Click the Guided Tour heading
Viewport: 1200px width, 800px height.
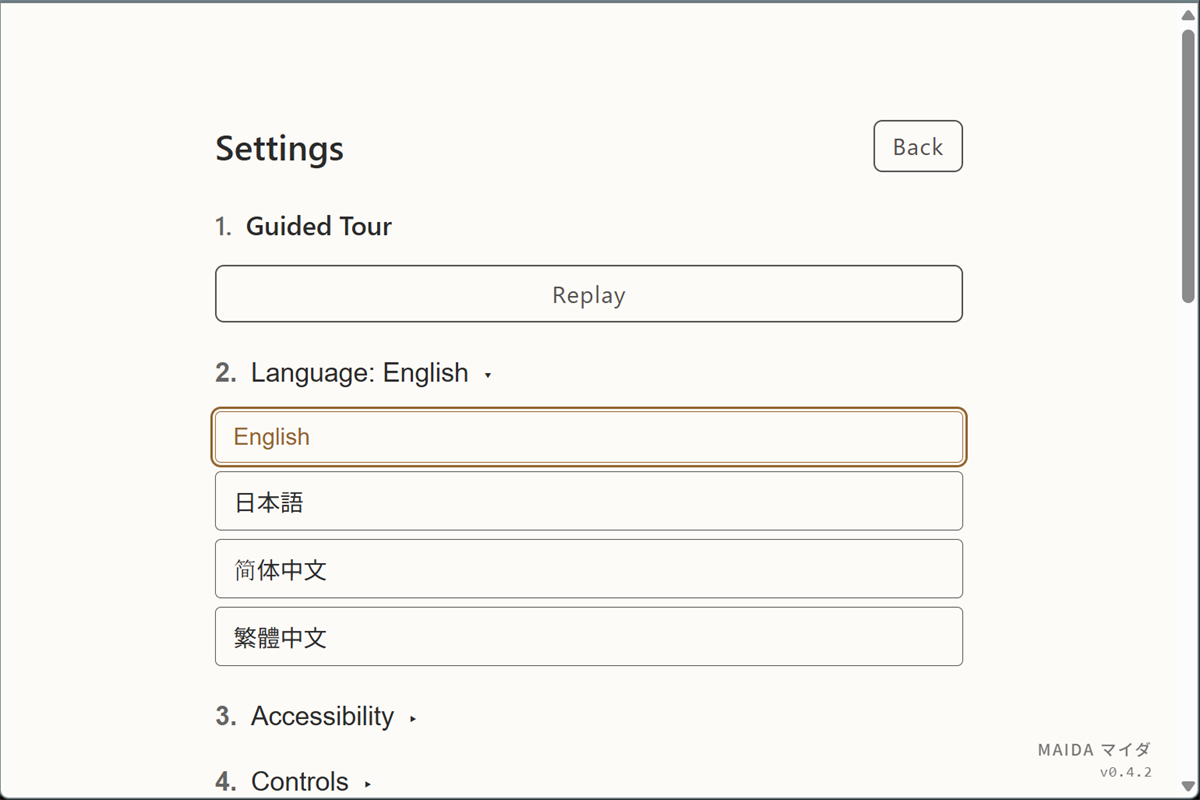319,226
